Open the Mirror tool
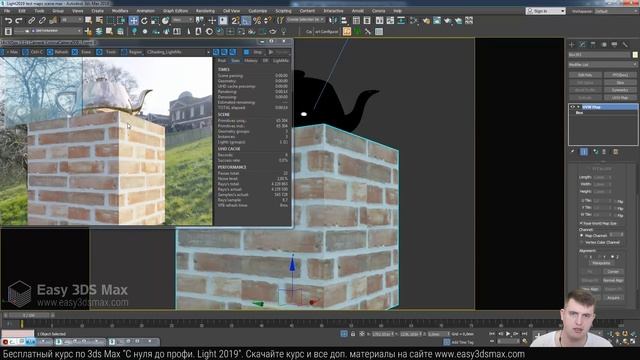The width and height of the screenshot is (640, 360). (x=333, y=20)
